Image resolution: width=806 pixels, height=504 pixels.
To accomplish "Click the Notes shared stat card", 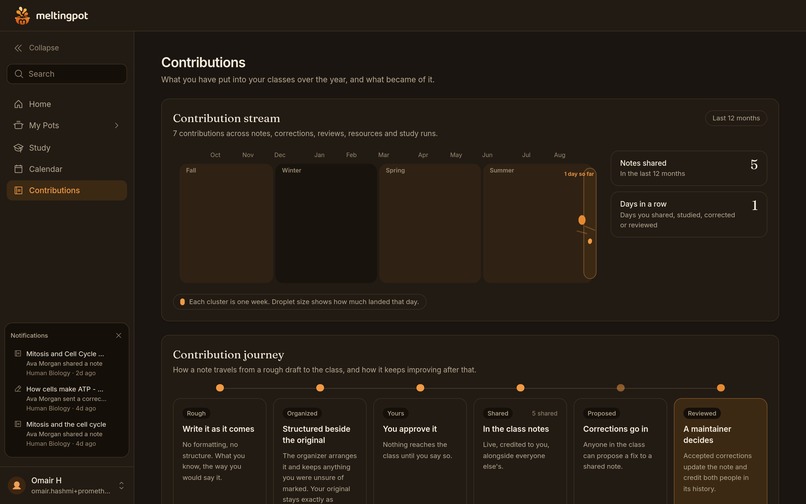I will 689,168.
